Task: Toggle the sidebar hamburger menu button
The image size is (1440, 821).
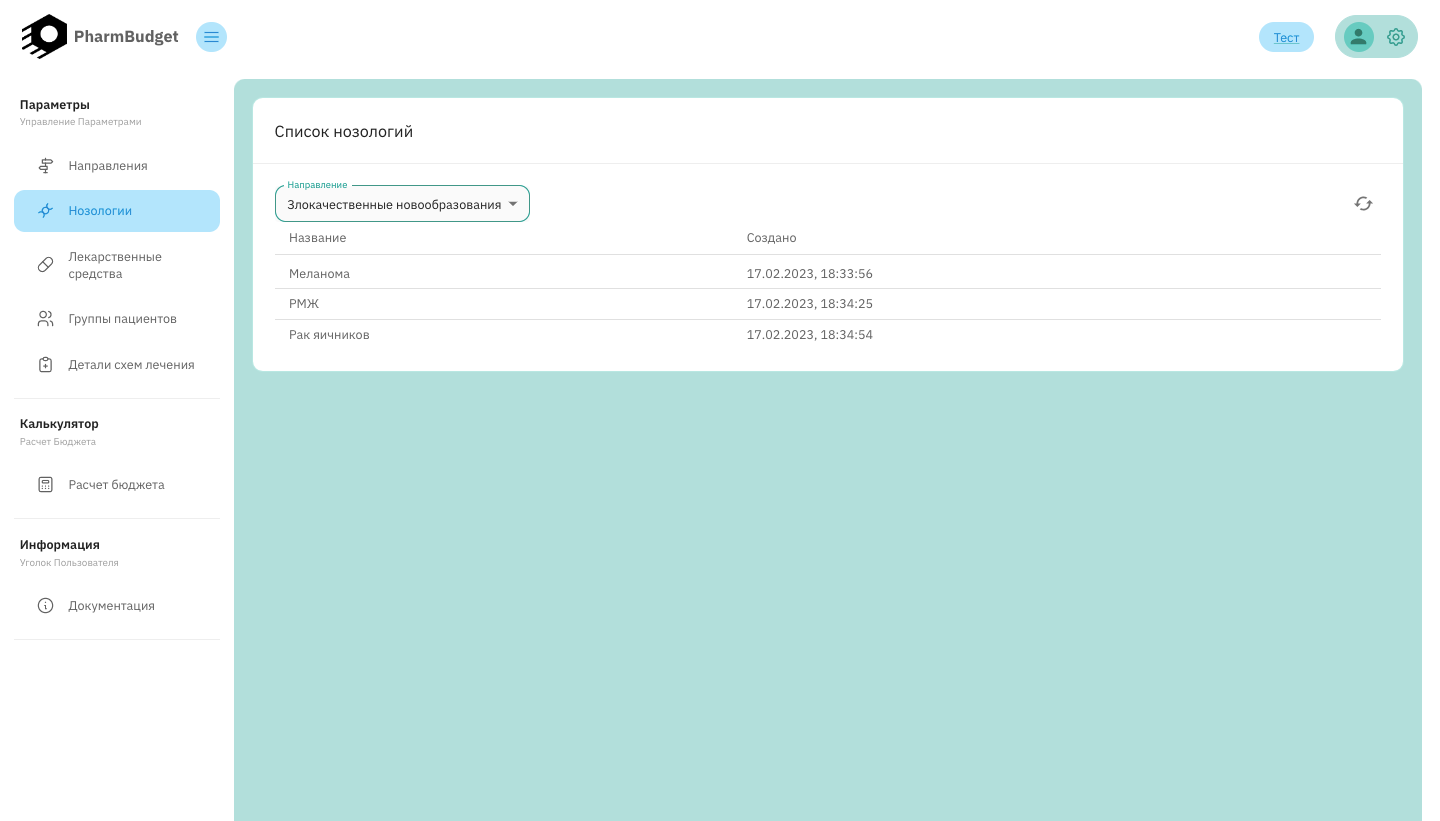Action: [x=211, y=37]
